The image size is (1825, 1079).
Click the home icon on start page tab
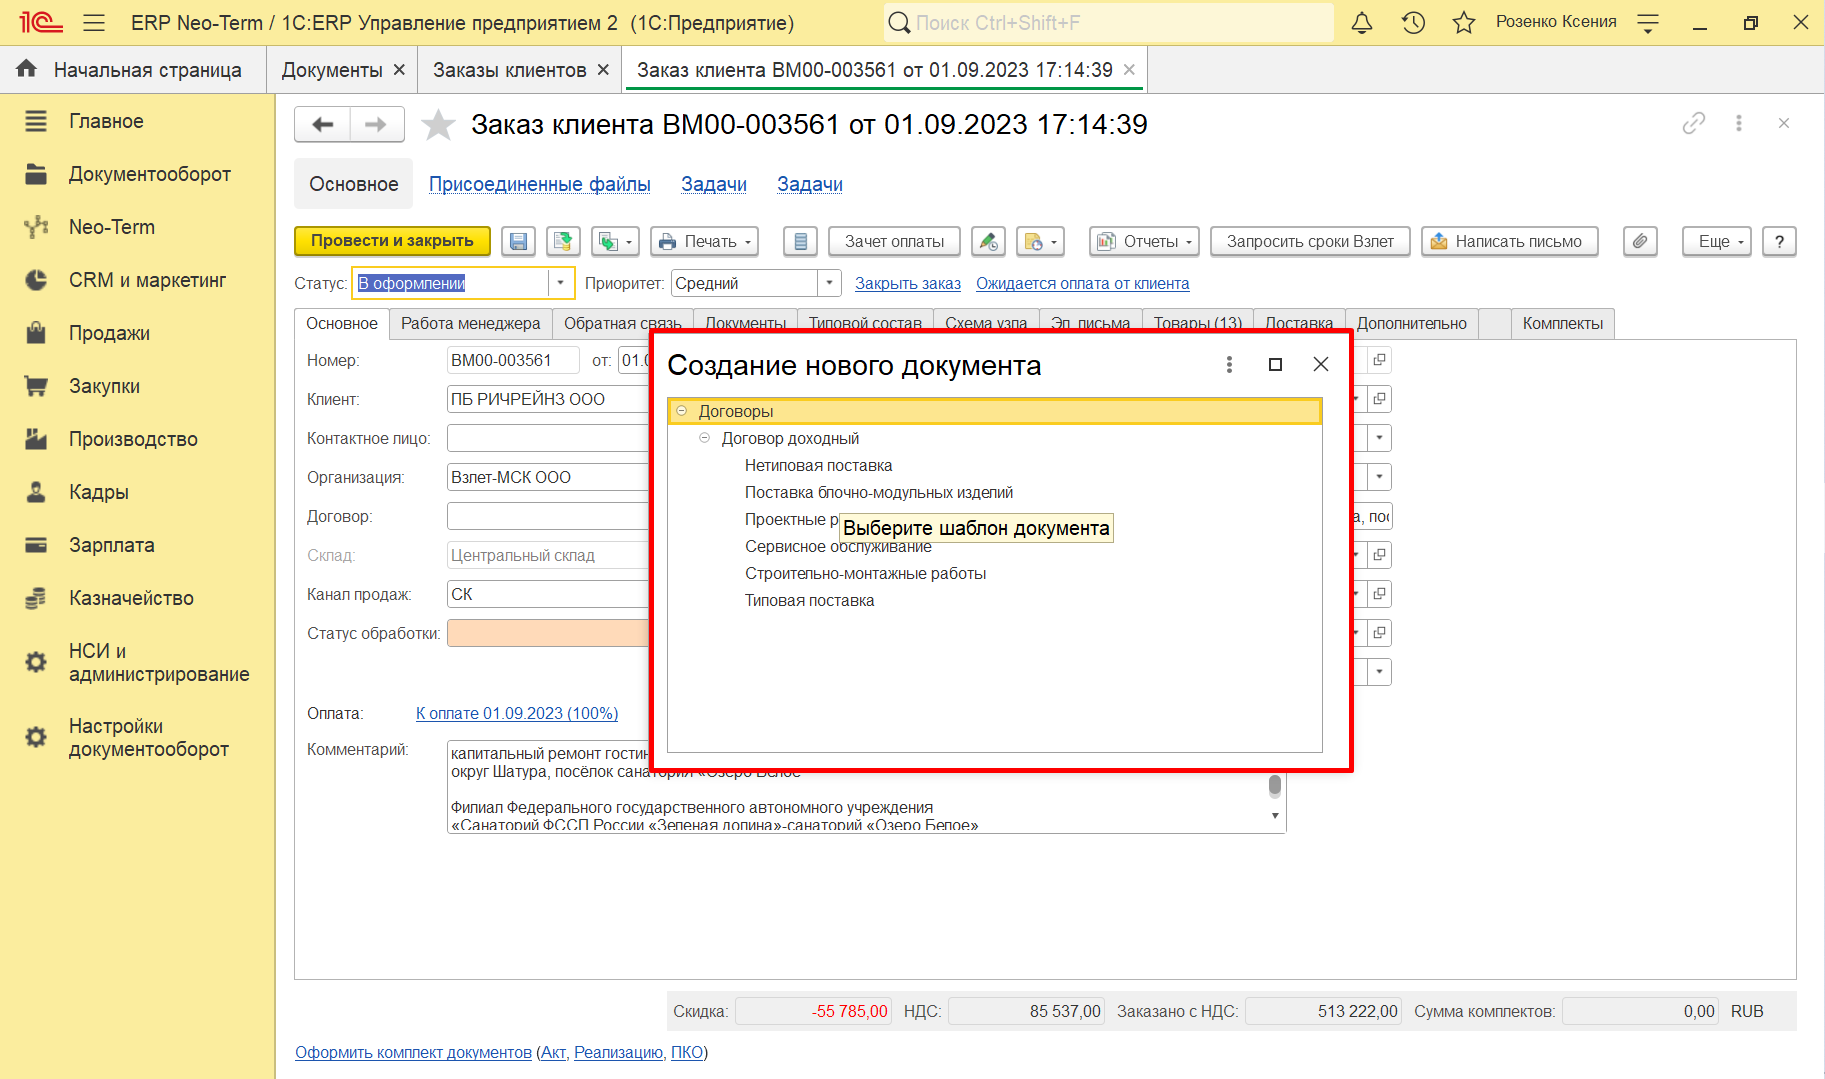(x=27, y=69)
